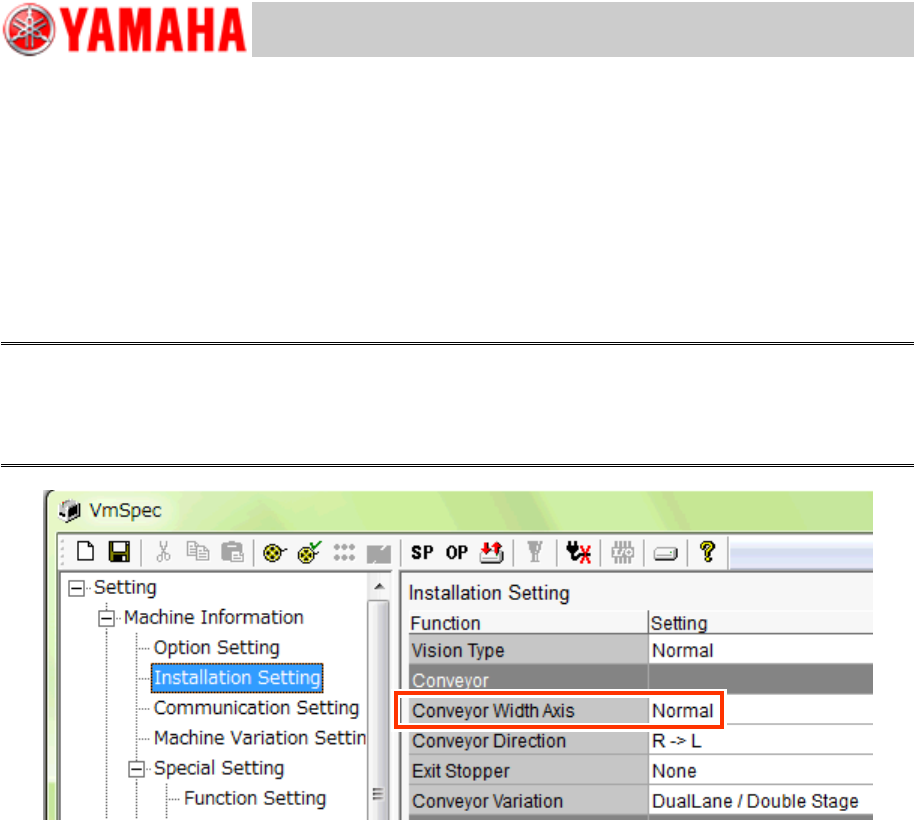
Task: Click the New file toolbar icon
Action: point(86,551)
